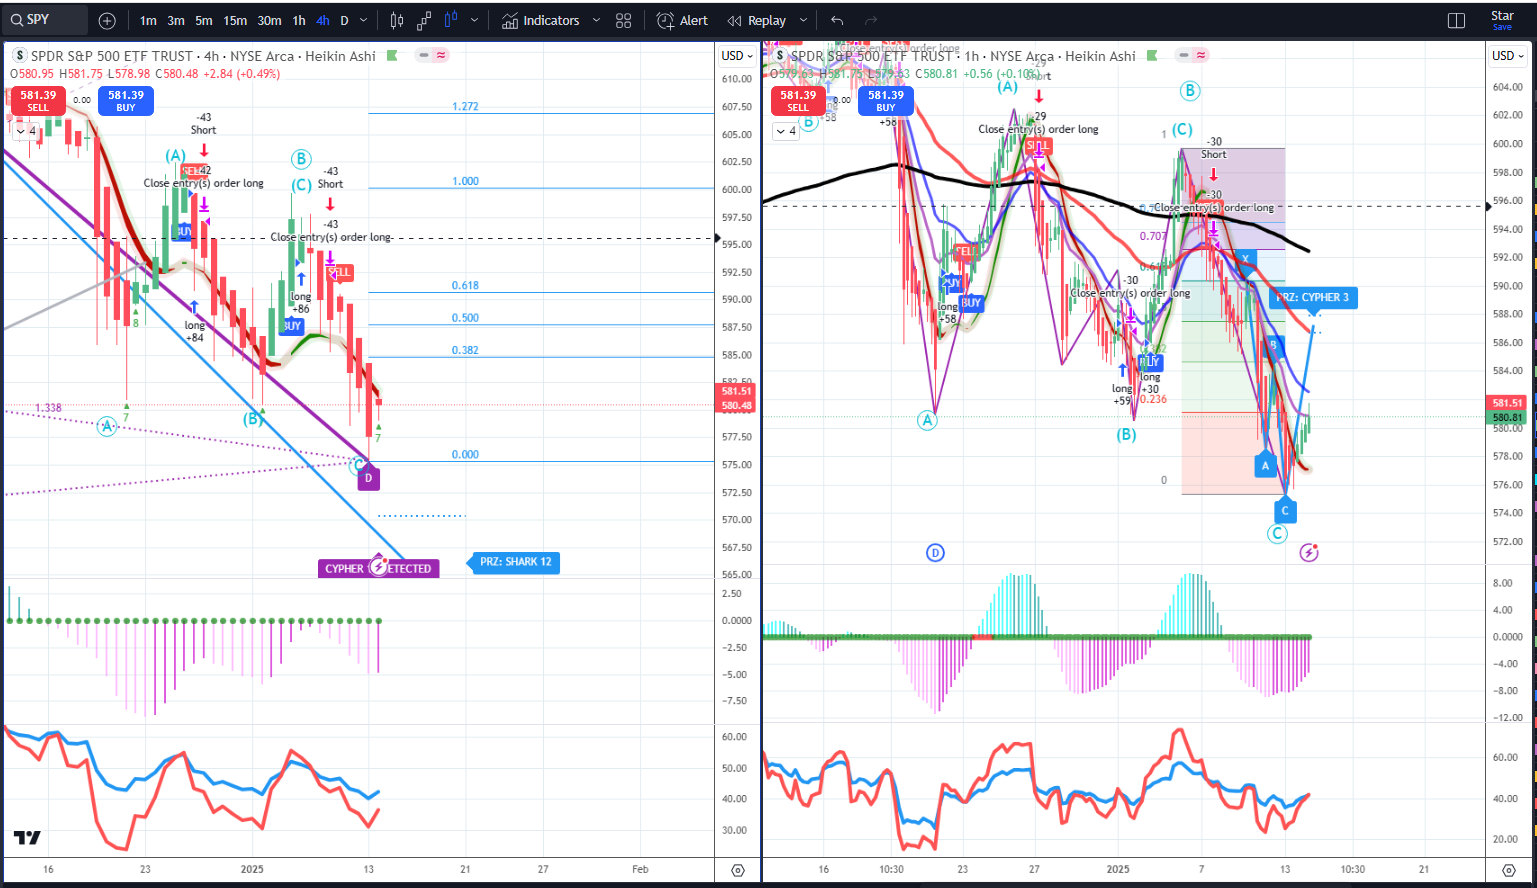This screenshot has height=888, width=1537.
Task: Expand the Replay options dropdown
Action: pyautogui.click(x=803, y=21)
